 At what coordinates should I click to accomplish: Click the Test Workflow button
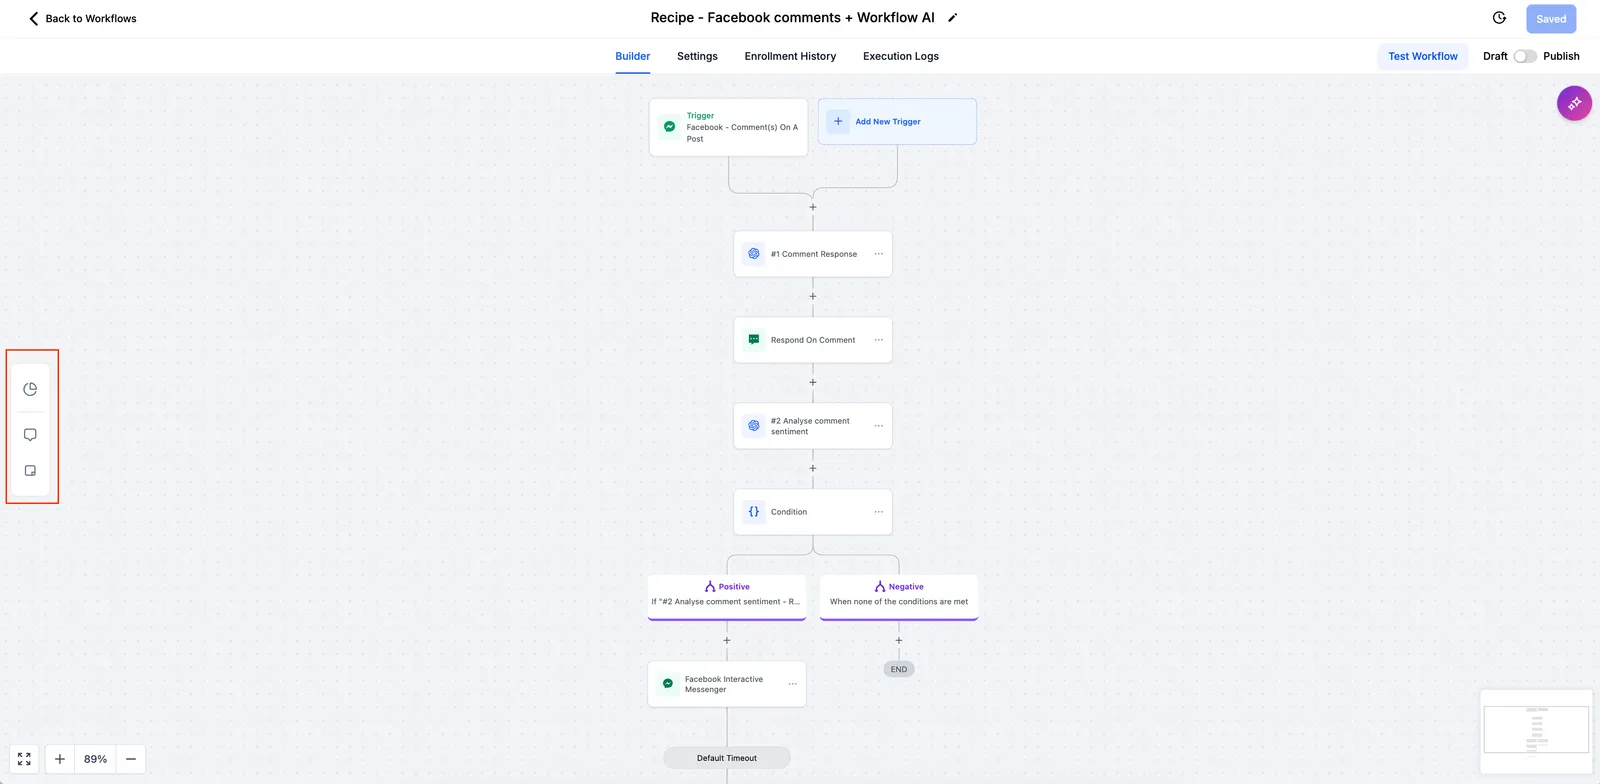coord(1423,56)
